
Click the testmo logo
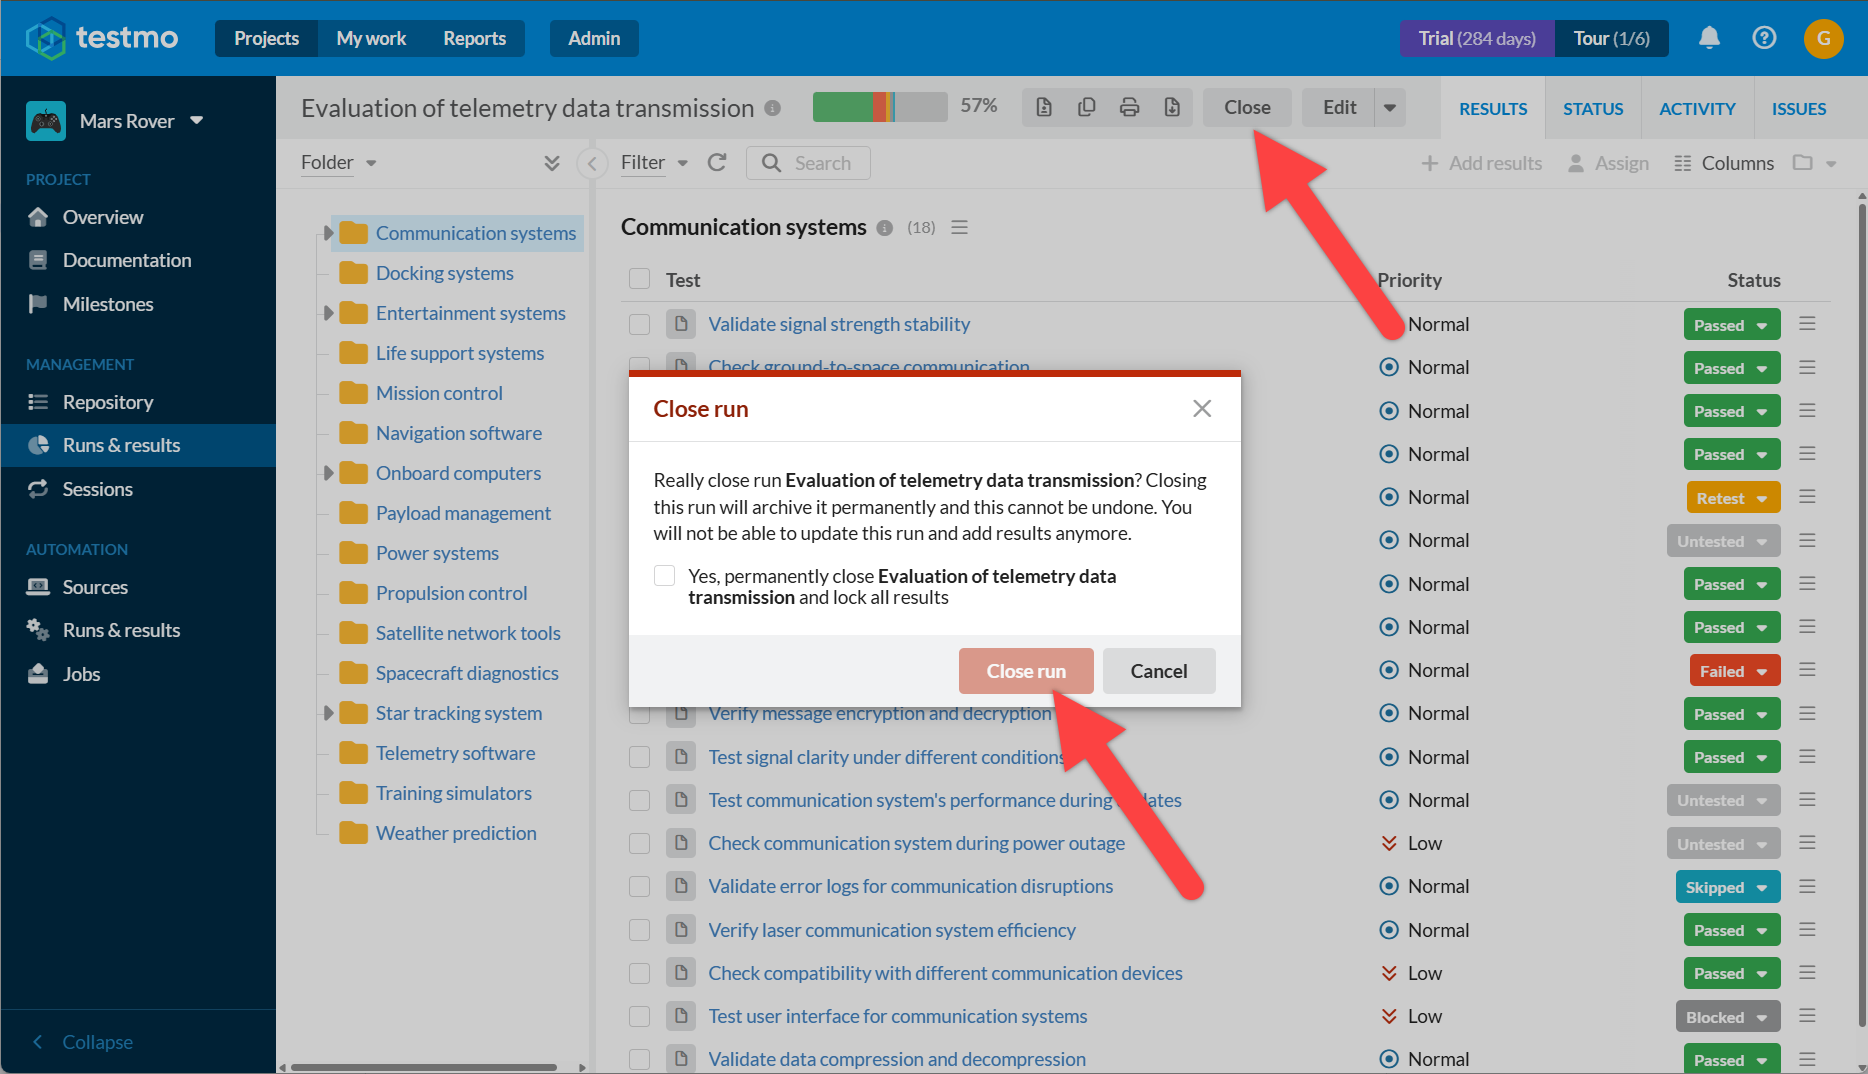tap(101, 38)
